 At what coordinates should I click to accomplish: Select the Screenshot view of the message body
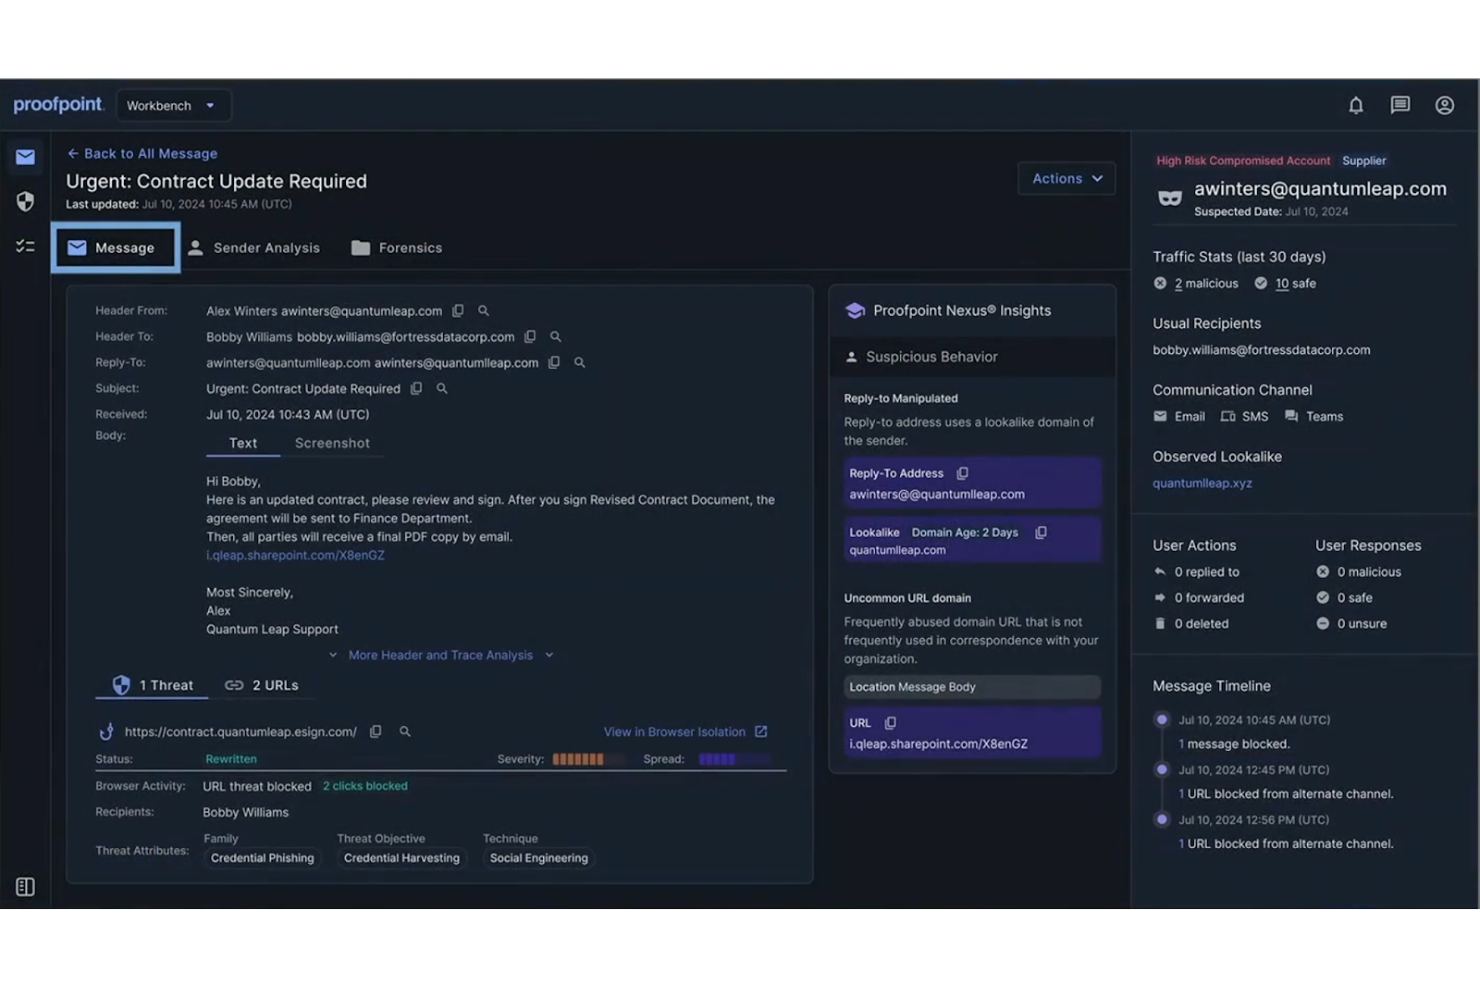click(x=333, y=443)
